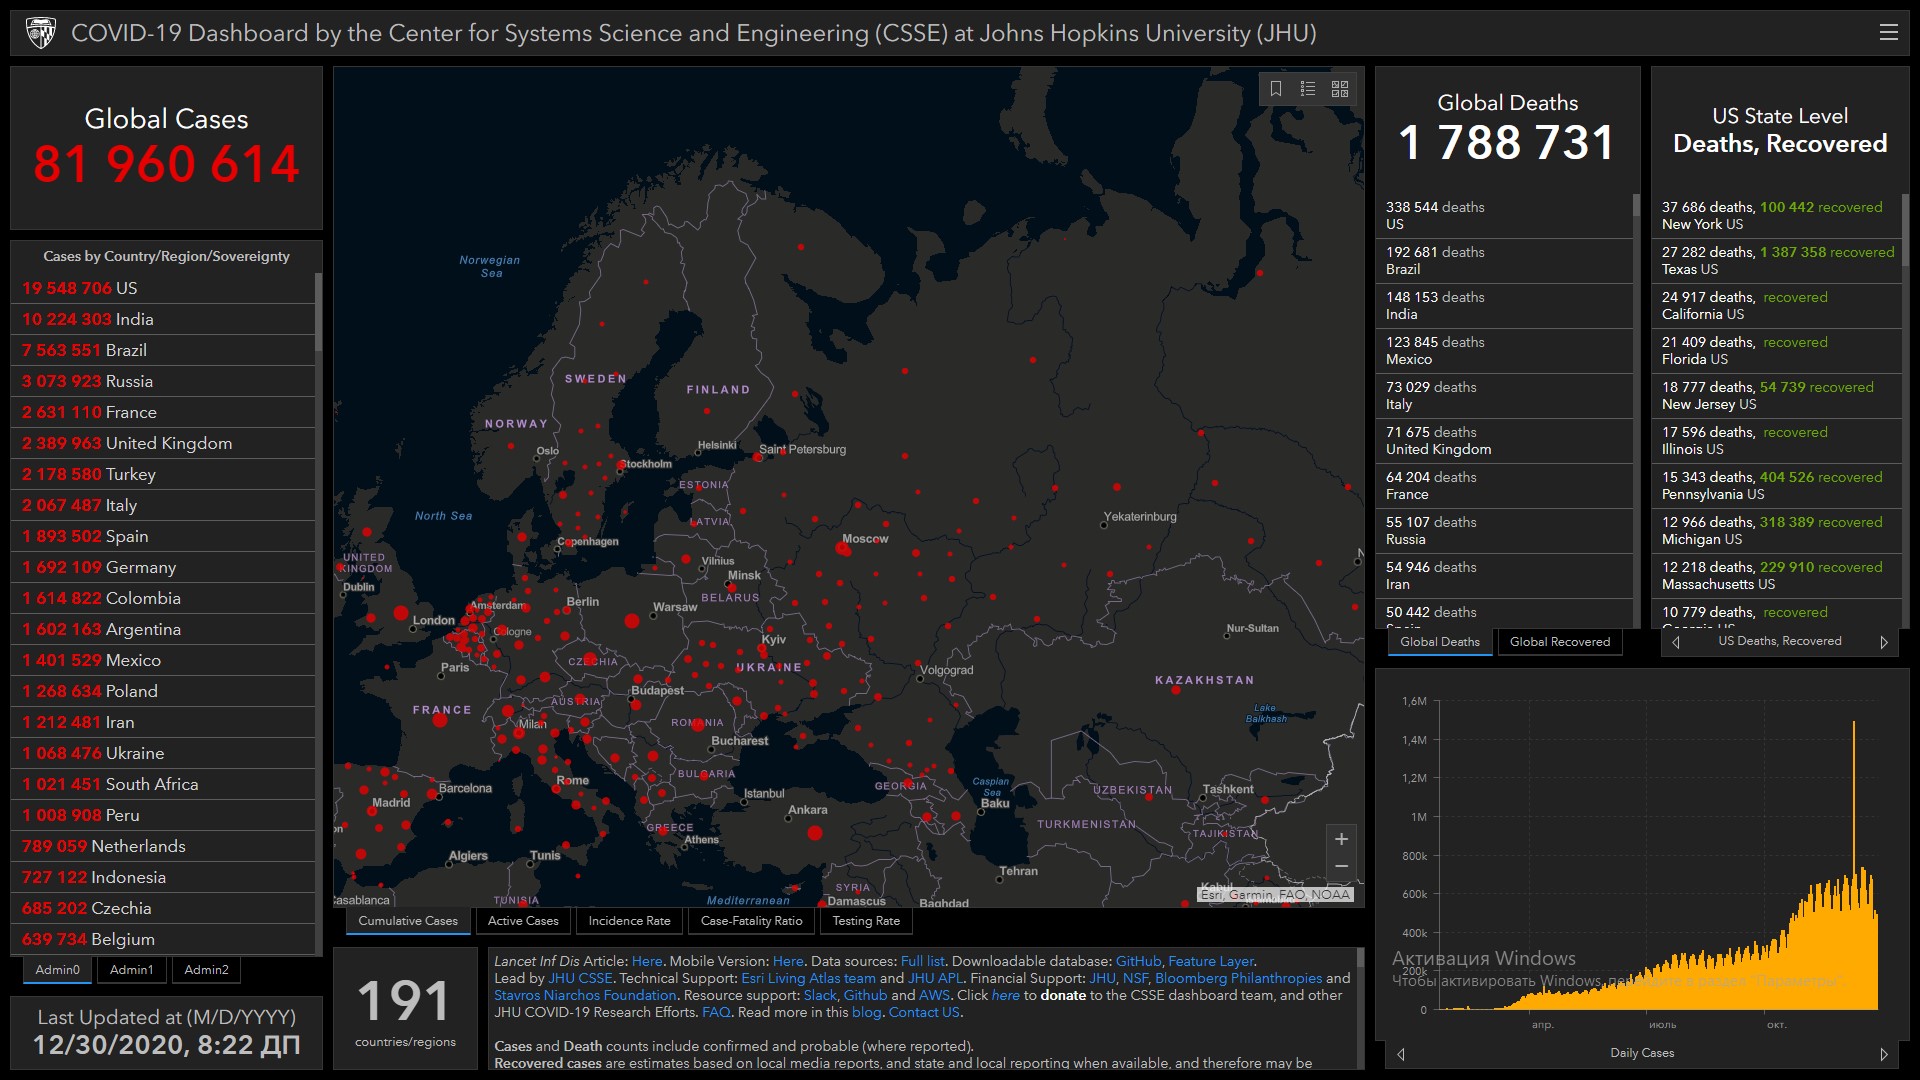
Task: Select Russia in the country list
Action: click(129, 381)
